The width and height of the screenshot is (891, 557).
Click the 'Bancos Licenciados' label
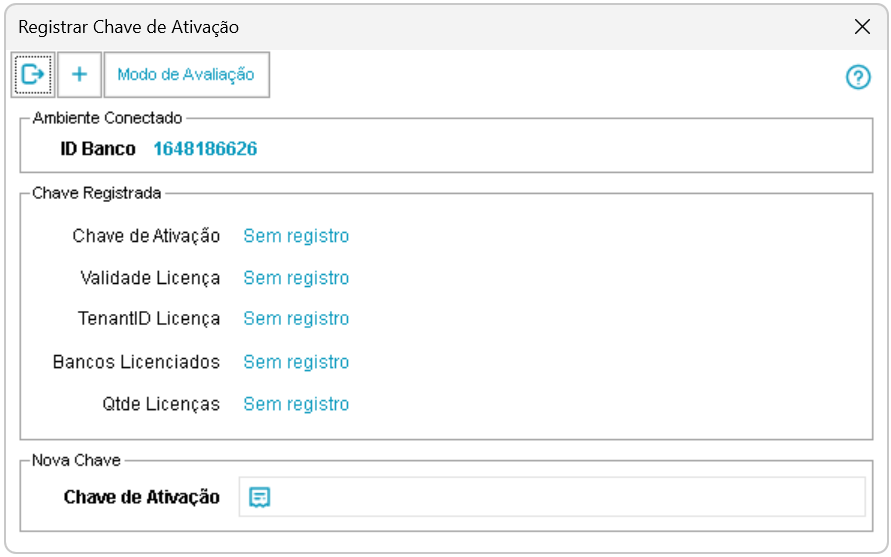pyautogui.click(x=136, y=362)
